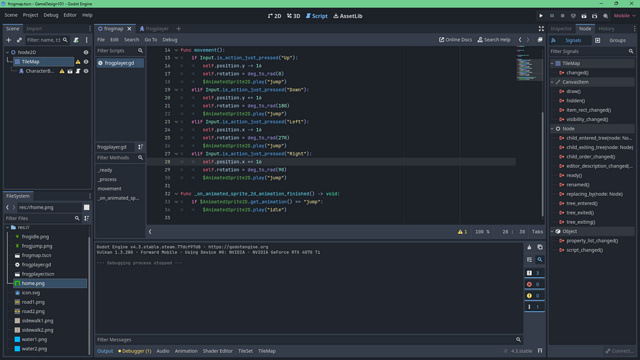Fold function at line 32
640x360 pixels.
176,194
